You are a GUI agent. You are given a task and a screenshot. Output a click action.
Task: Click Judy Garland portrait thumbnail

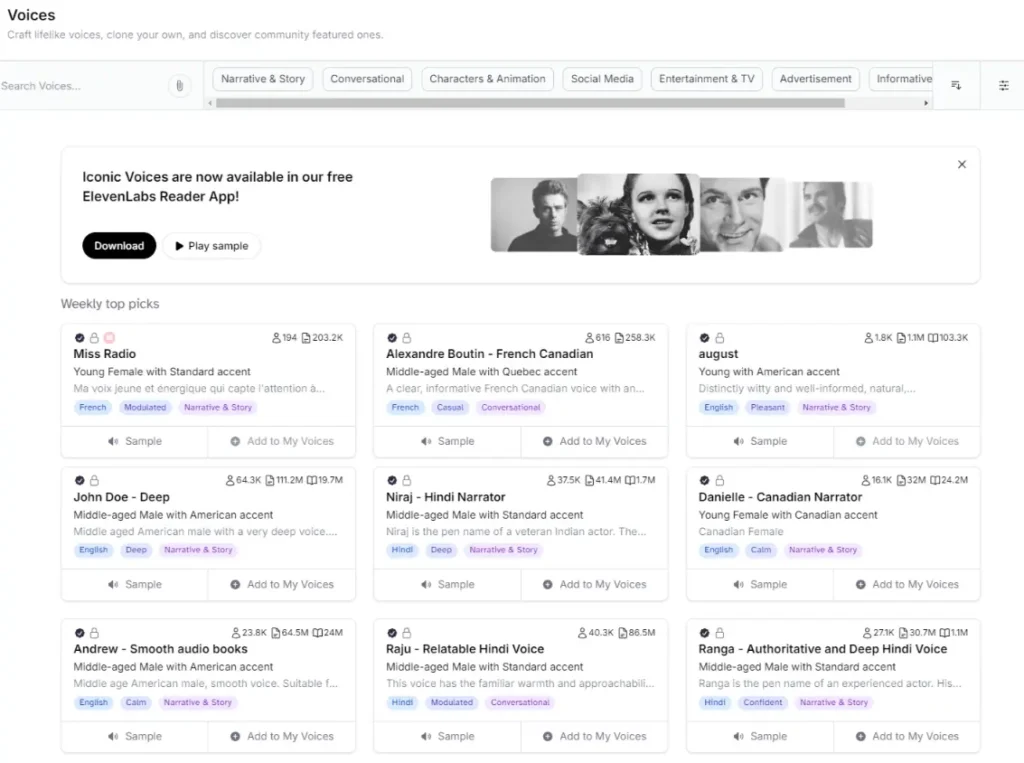[x=638, y=214]
